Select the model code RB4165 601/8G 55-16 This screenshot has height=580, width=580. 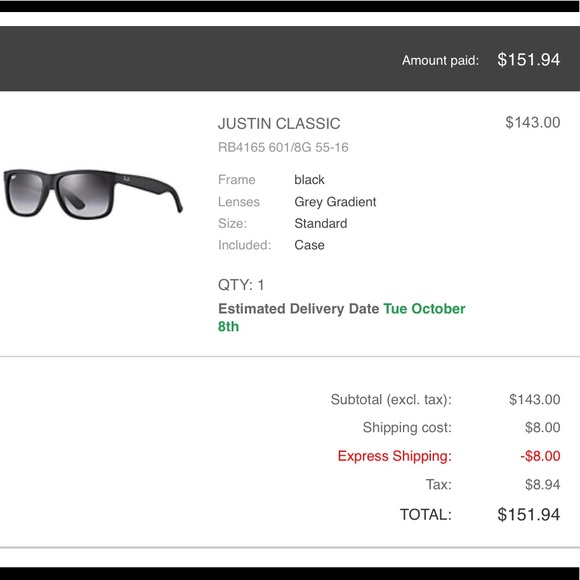283,147
